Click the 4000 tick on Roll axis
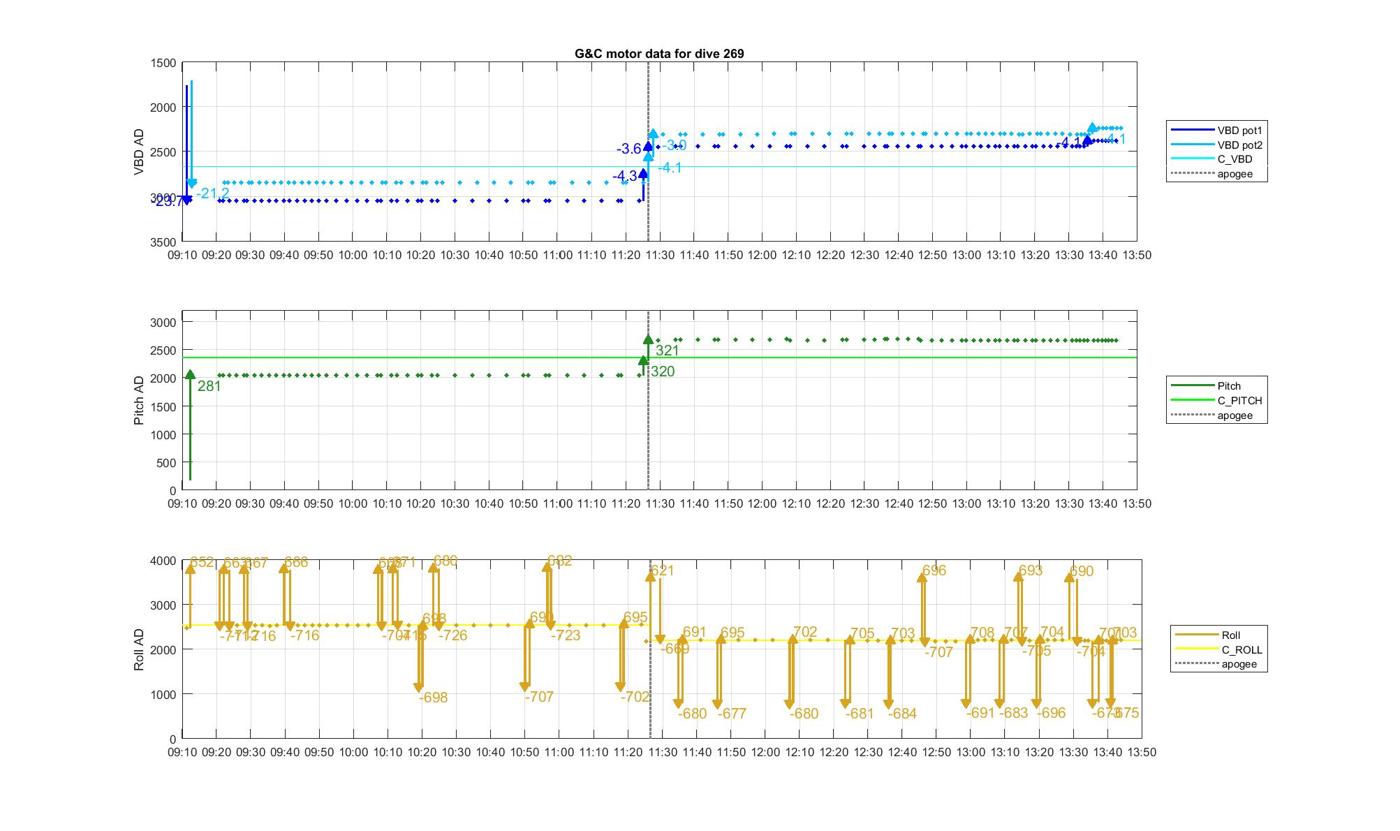The width and height of the screenshot is (1400, 831). pos(163,561)
